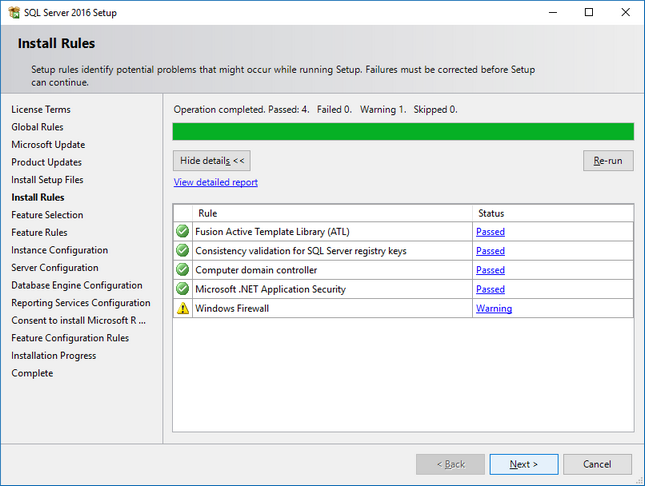The width and height of the screenshot is (645, 486).
Task: Select Feature Selection step in sidebar
Action: pos(47,215)
